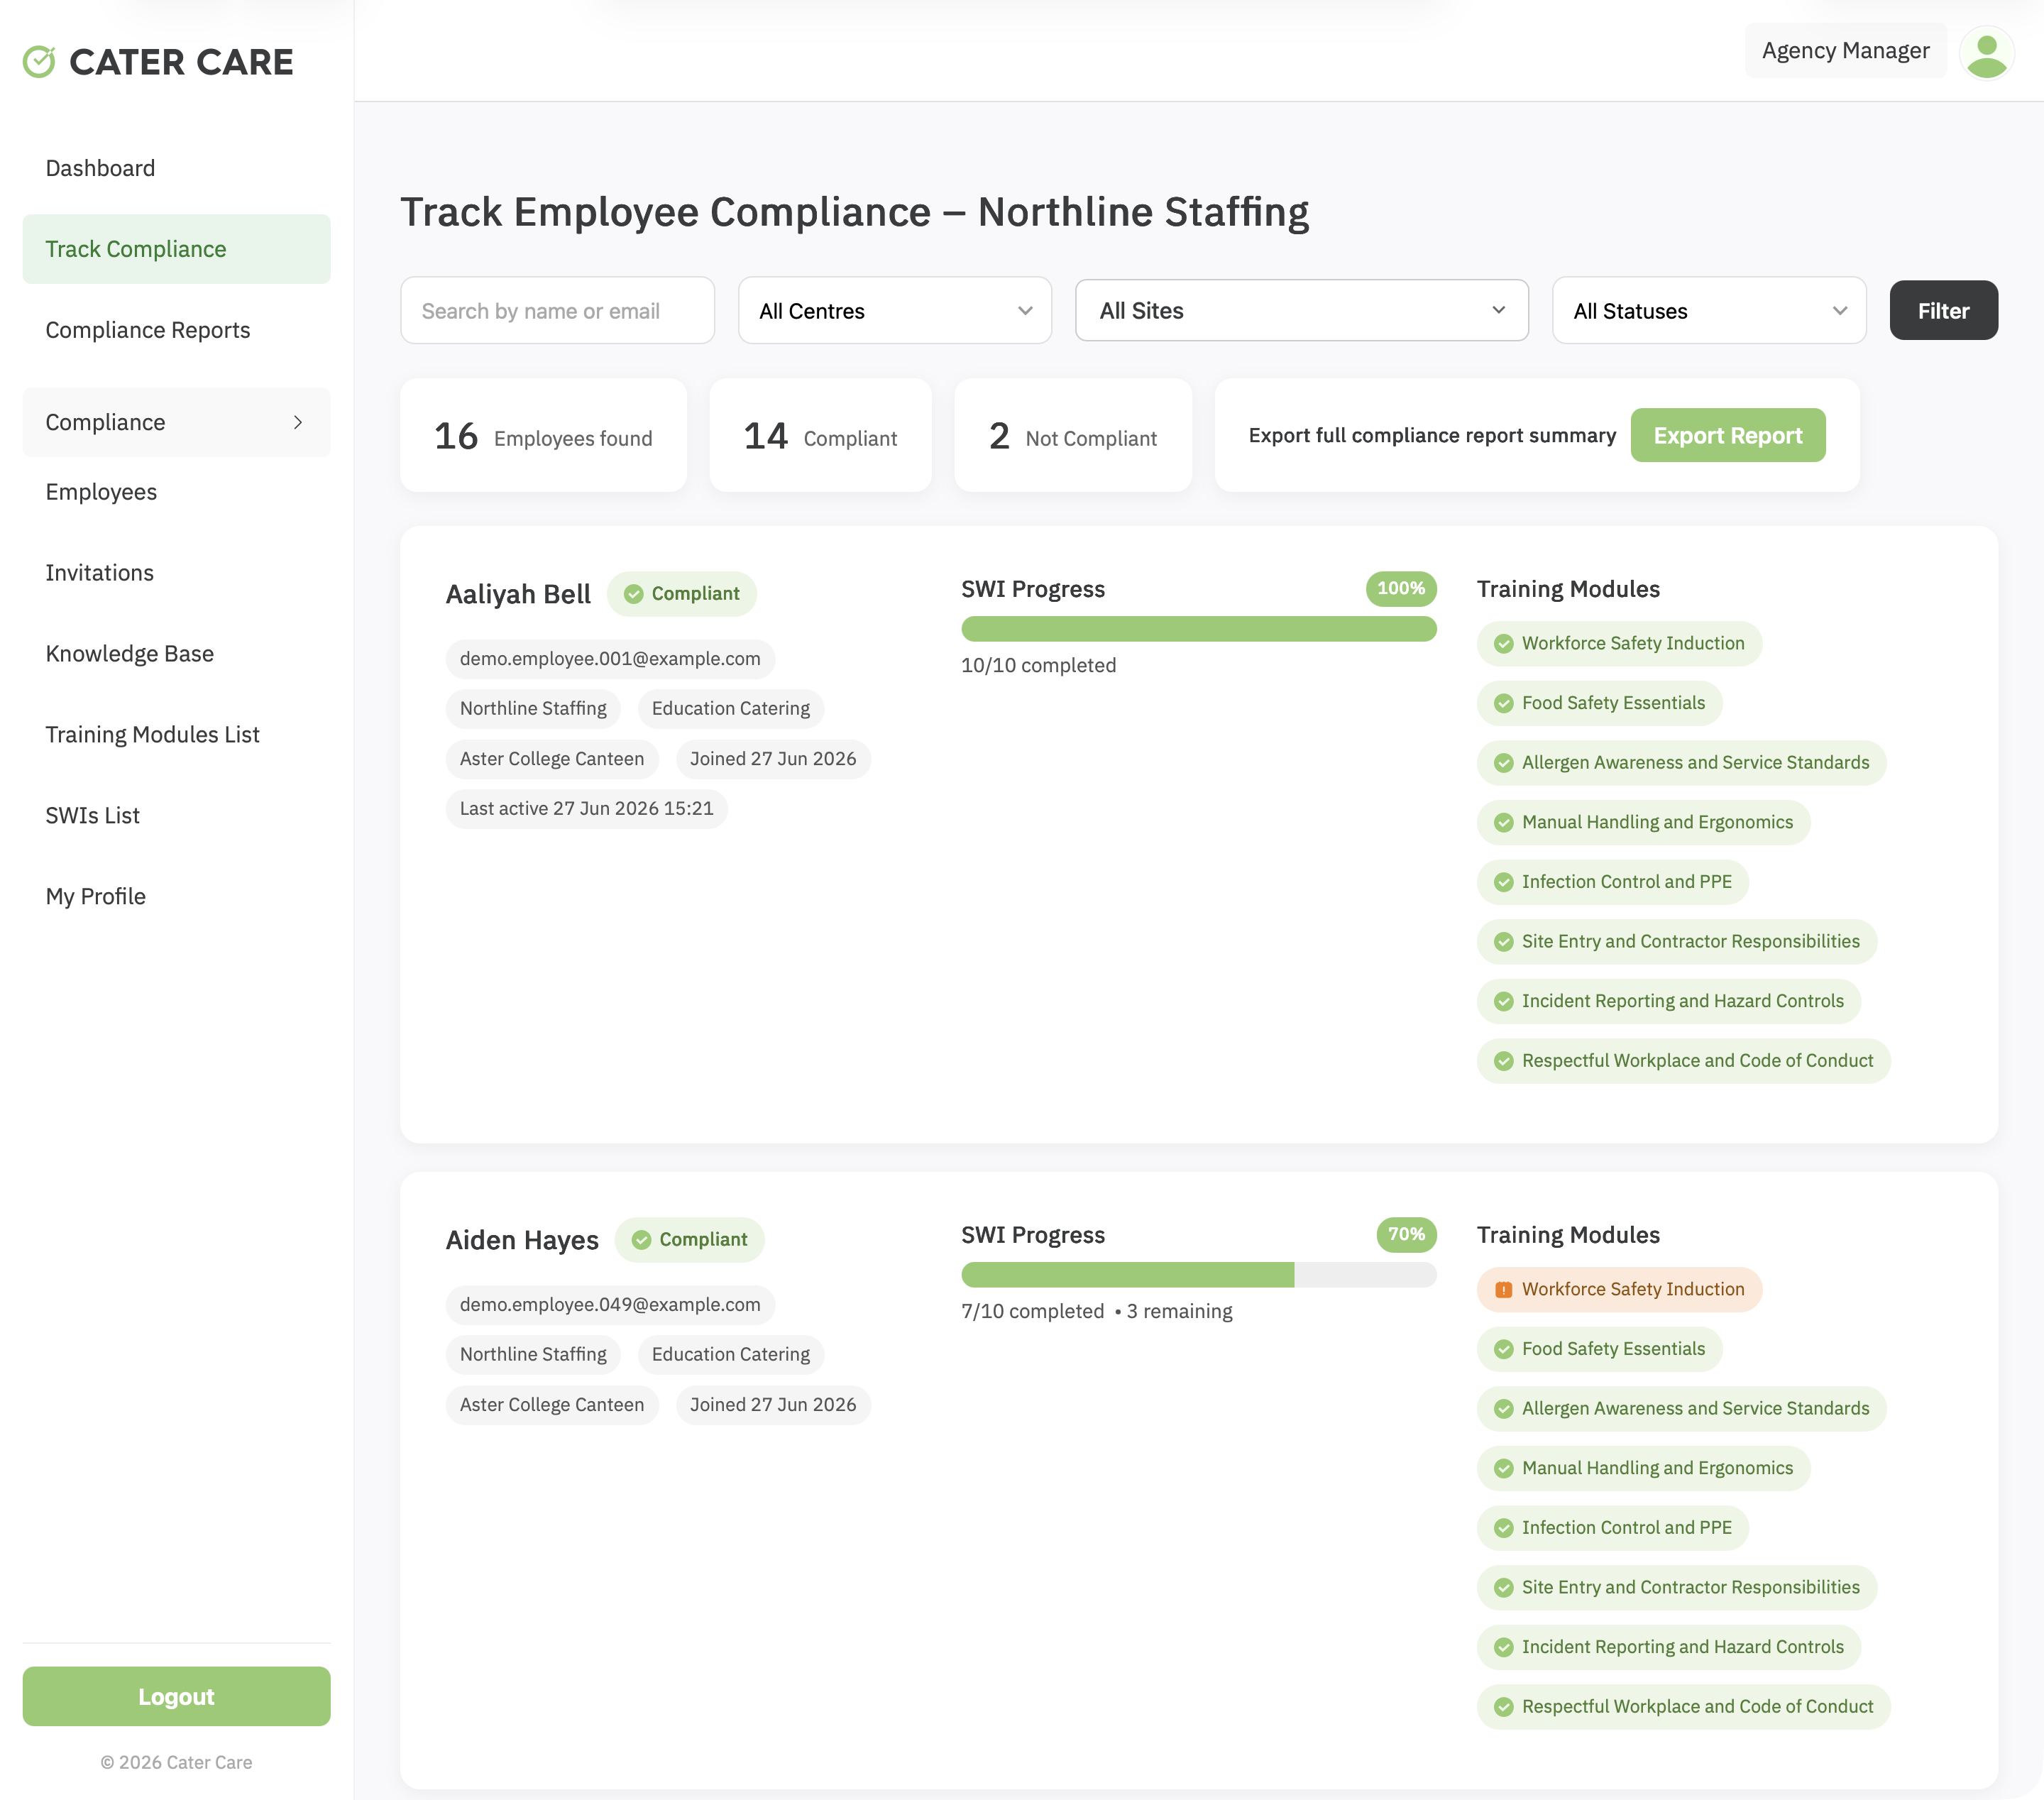Open Training Modules List in the sidebar
The width and height of the screenshot is (2044, 1800).
point(176,735)
